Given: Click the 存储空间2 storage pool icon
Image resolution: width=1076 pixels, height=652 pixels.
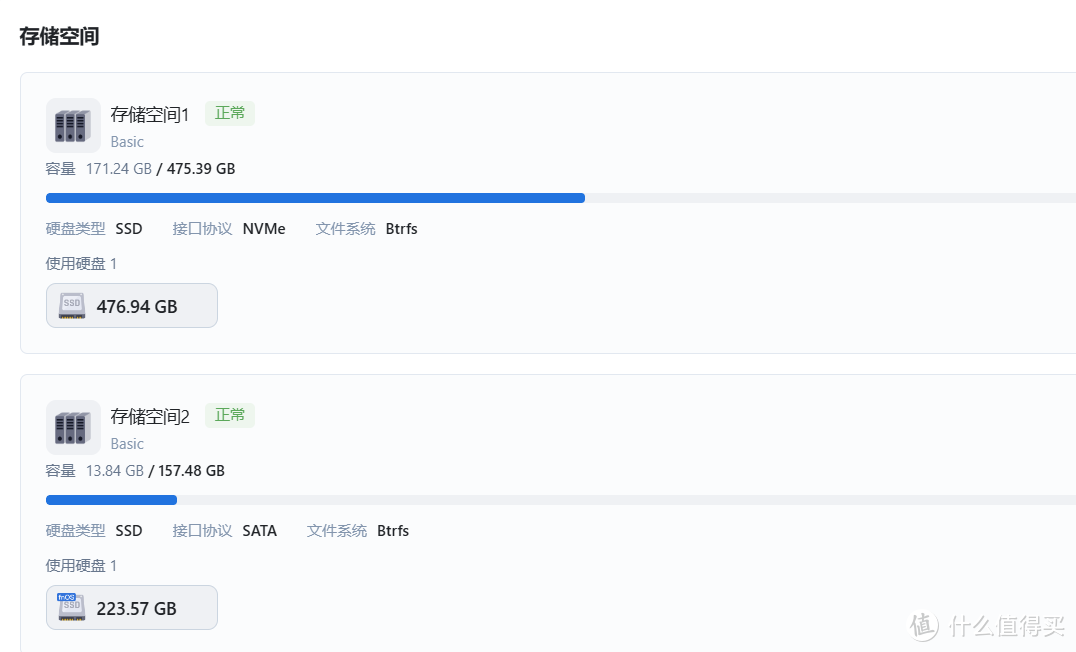Looking at the screenshot, I should 72,427.
